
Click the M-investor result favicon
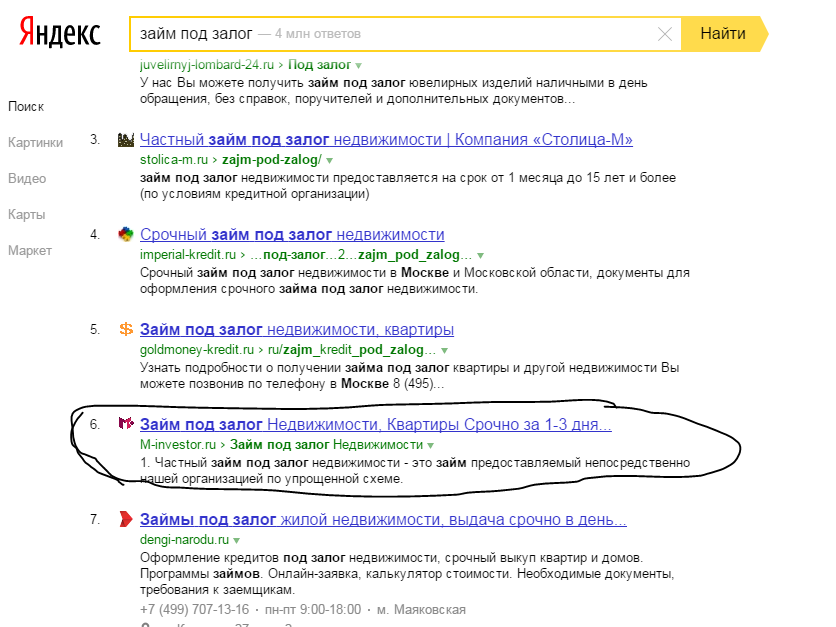[126, 424]
